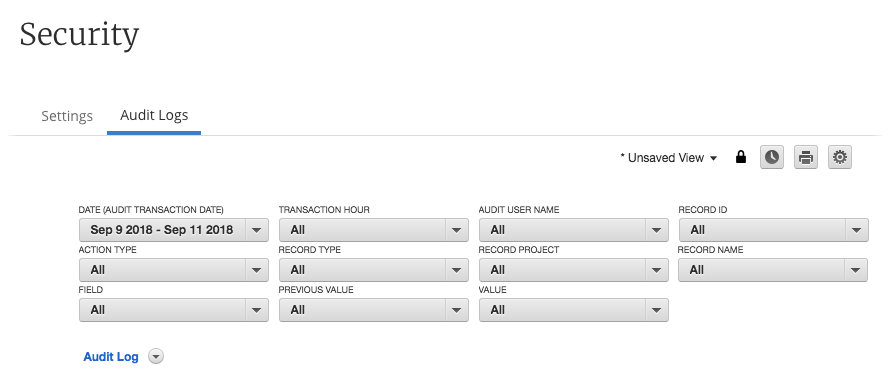Viewport: 891px width, 385px height.
Task: Open the Record Project filter
Action: point(574,270)
